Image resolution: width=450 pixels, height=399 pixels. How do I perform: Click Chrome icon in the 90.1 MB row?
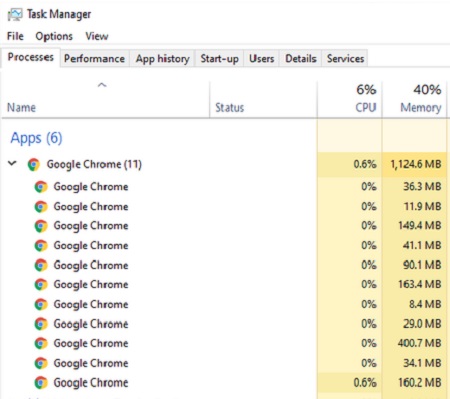click(41, 265)
